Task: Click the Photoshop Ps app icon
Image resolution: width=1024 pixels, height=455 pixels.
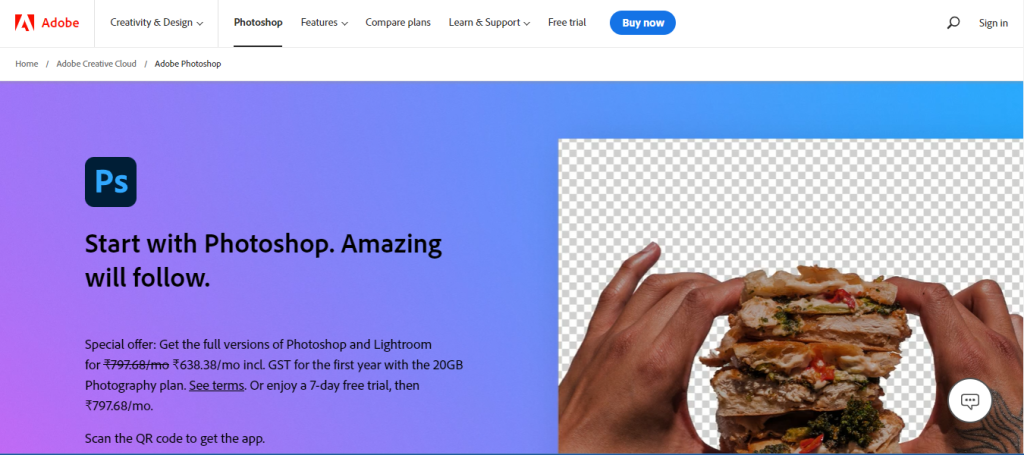Action: 110,182
